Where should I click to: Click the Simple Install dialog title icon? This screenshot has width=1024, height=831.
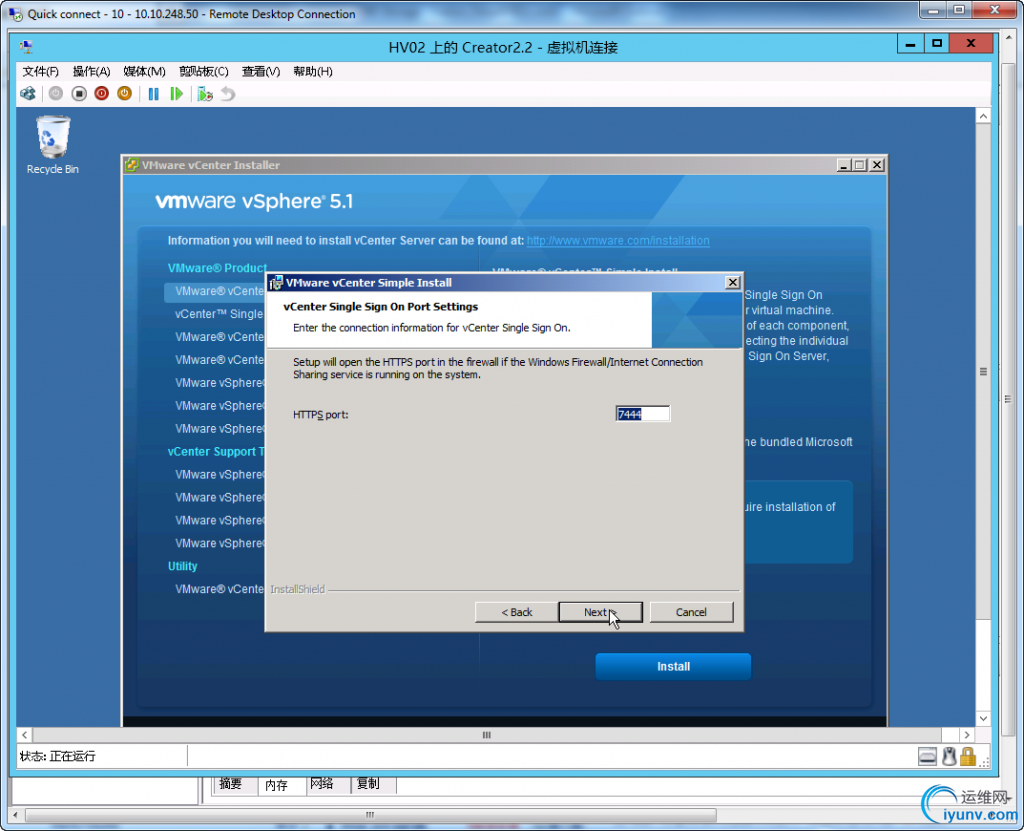tap(276, 282)
